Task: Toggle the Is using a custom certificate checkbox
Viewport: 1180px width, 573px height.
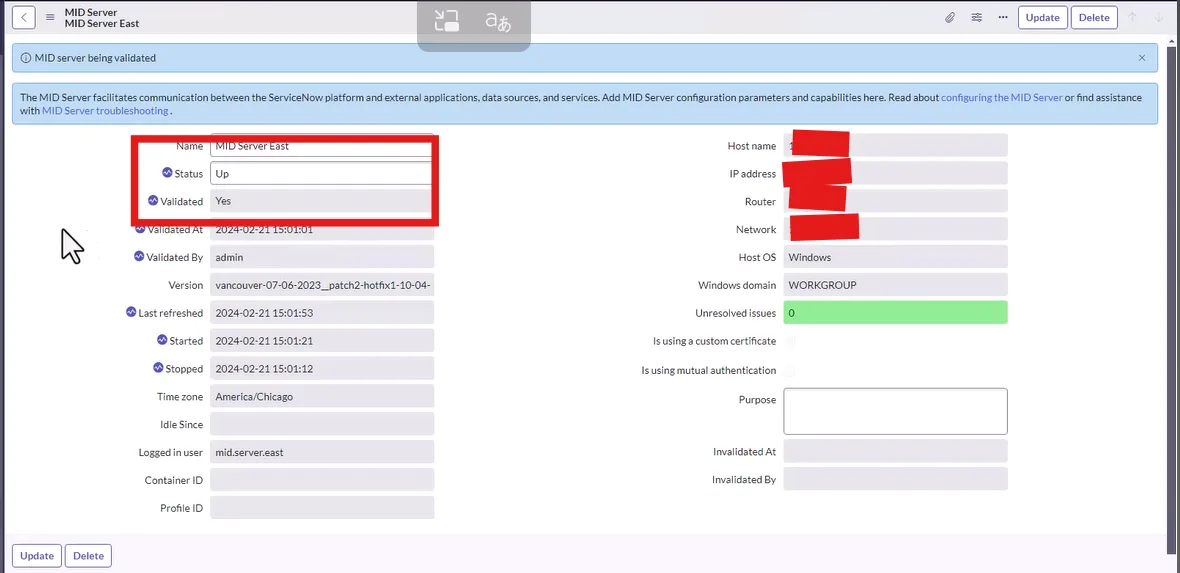Action: pos(789,342)
